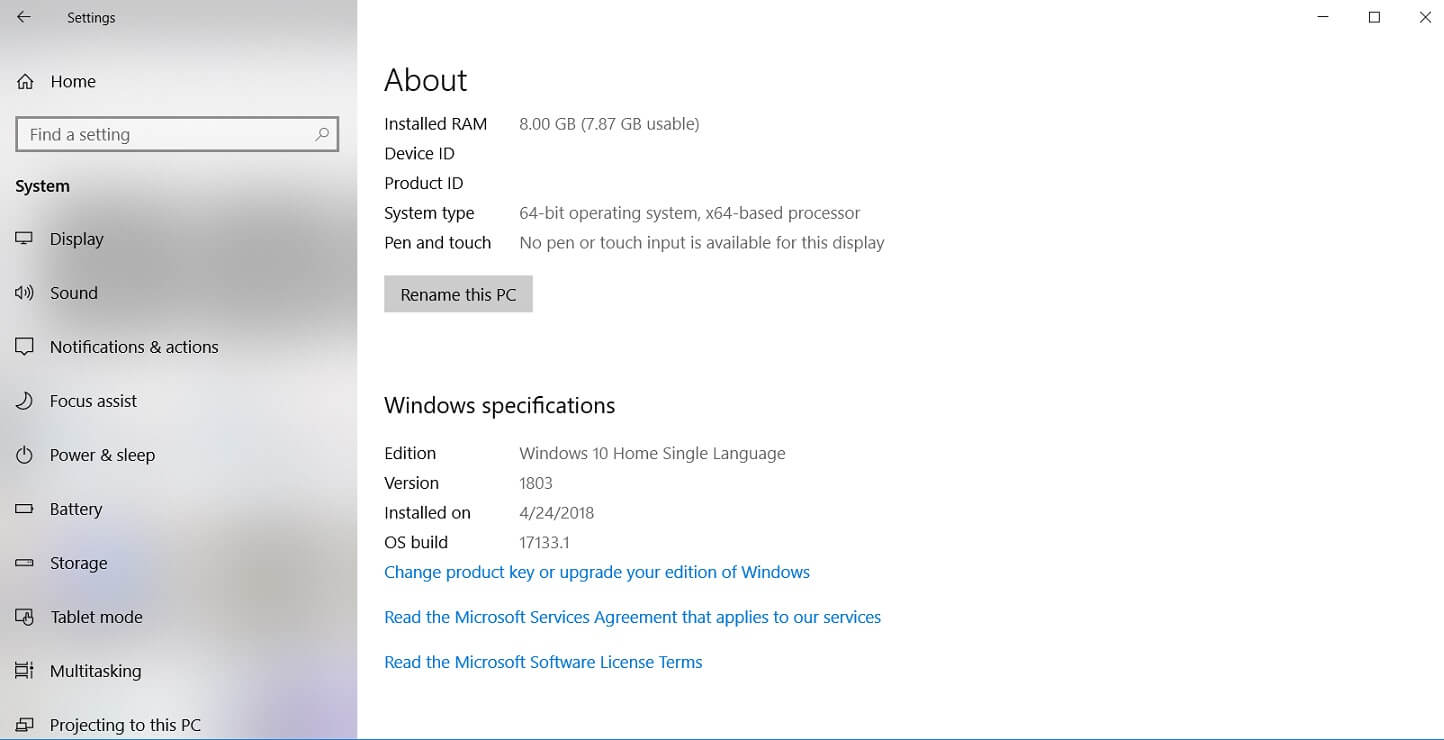Screen dimensions: 1444x740
Task: Click the System section header in sidebar
Action: pos(42,186)
